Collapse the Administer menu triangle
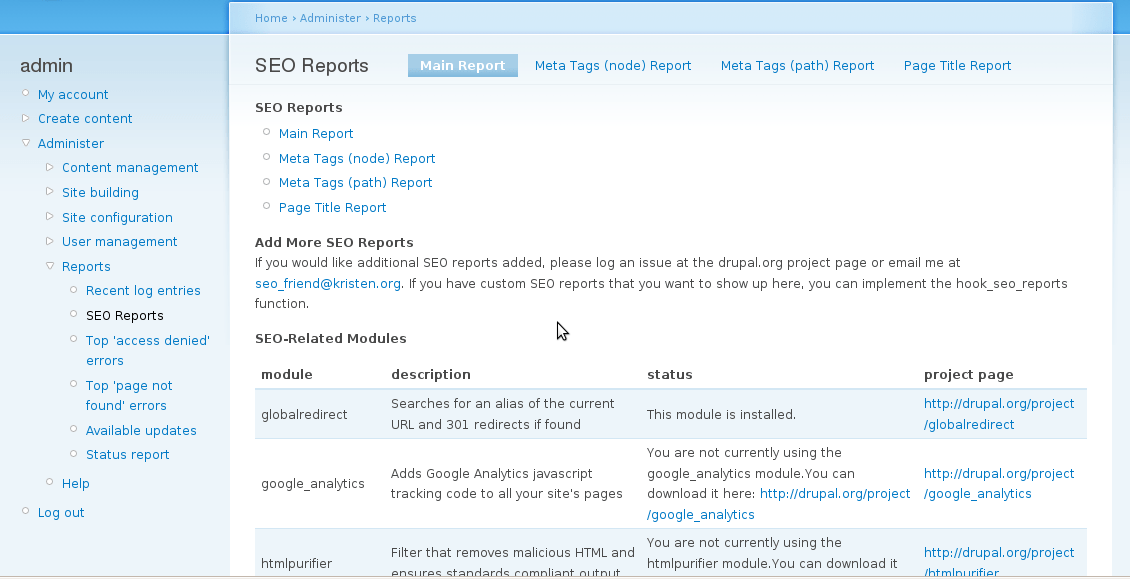This screenshot has height=579, width=1130. (26, 143)
